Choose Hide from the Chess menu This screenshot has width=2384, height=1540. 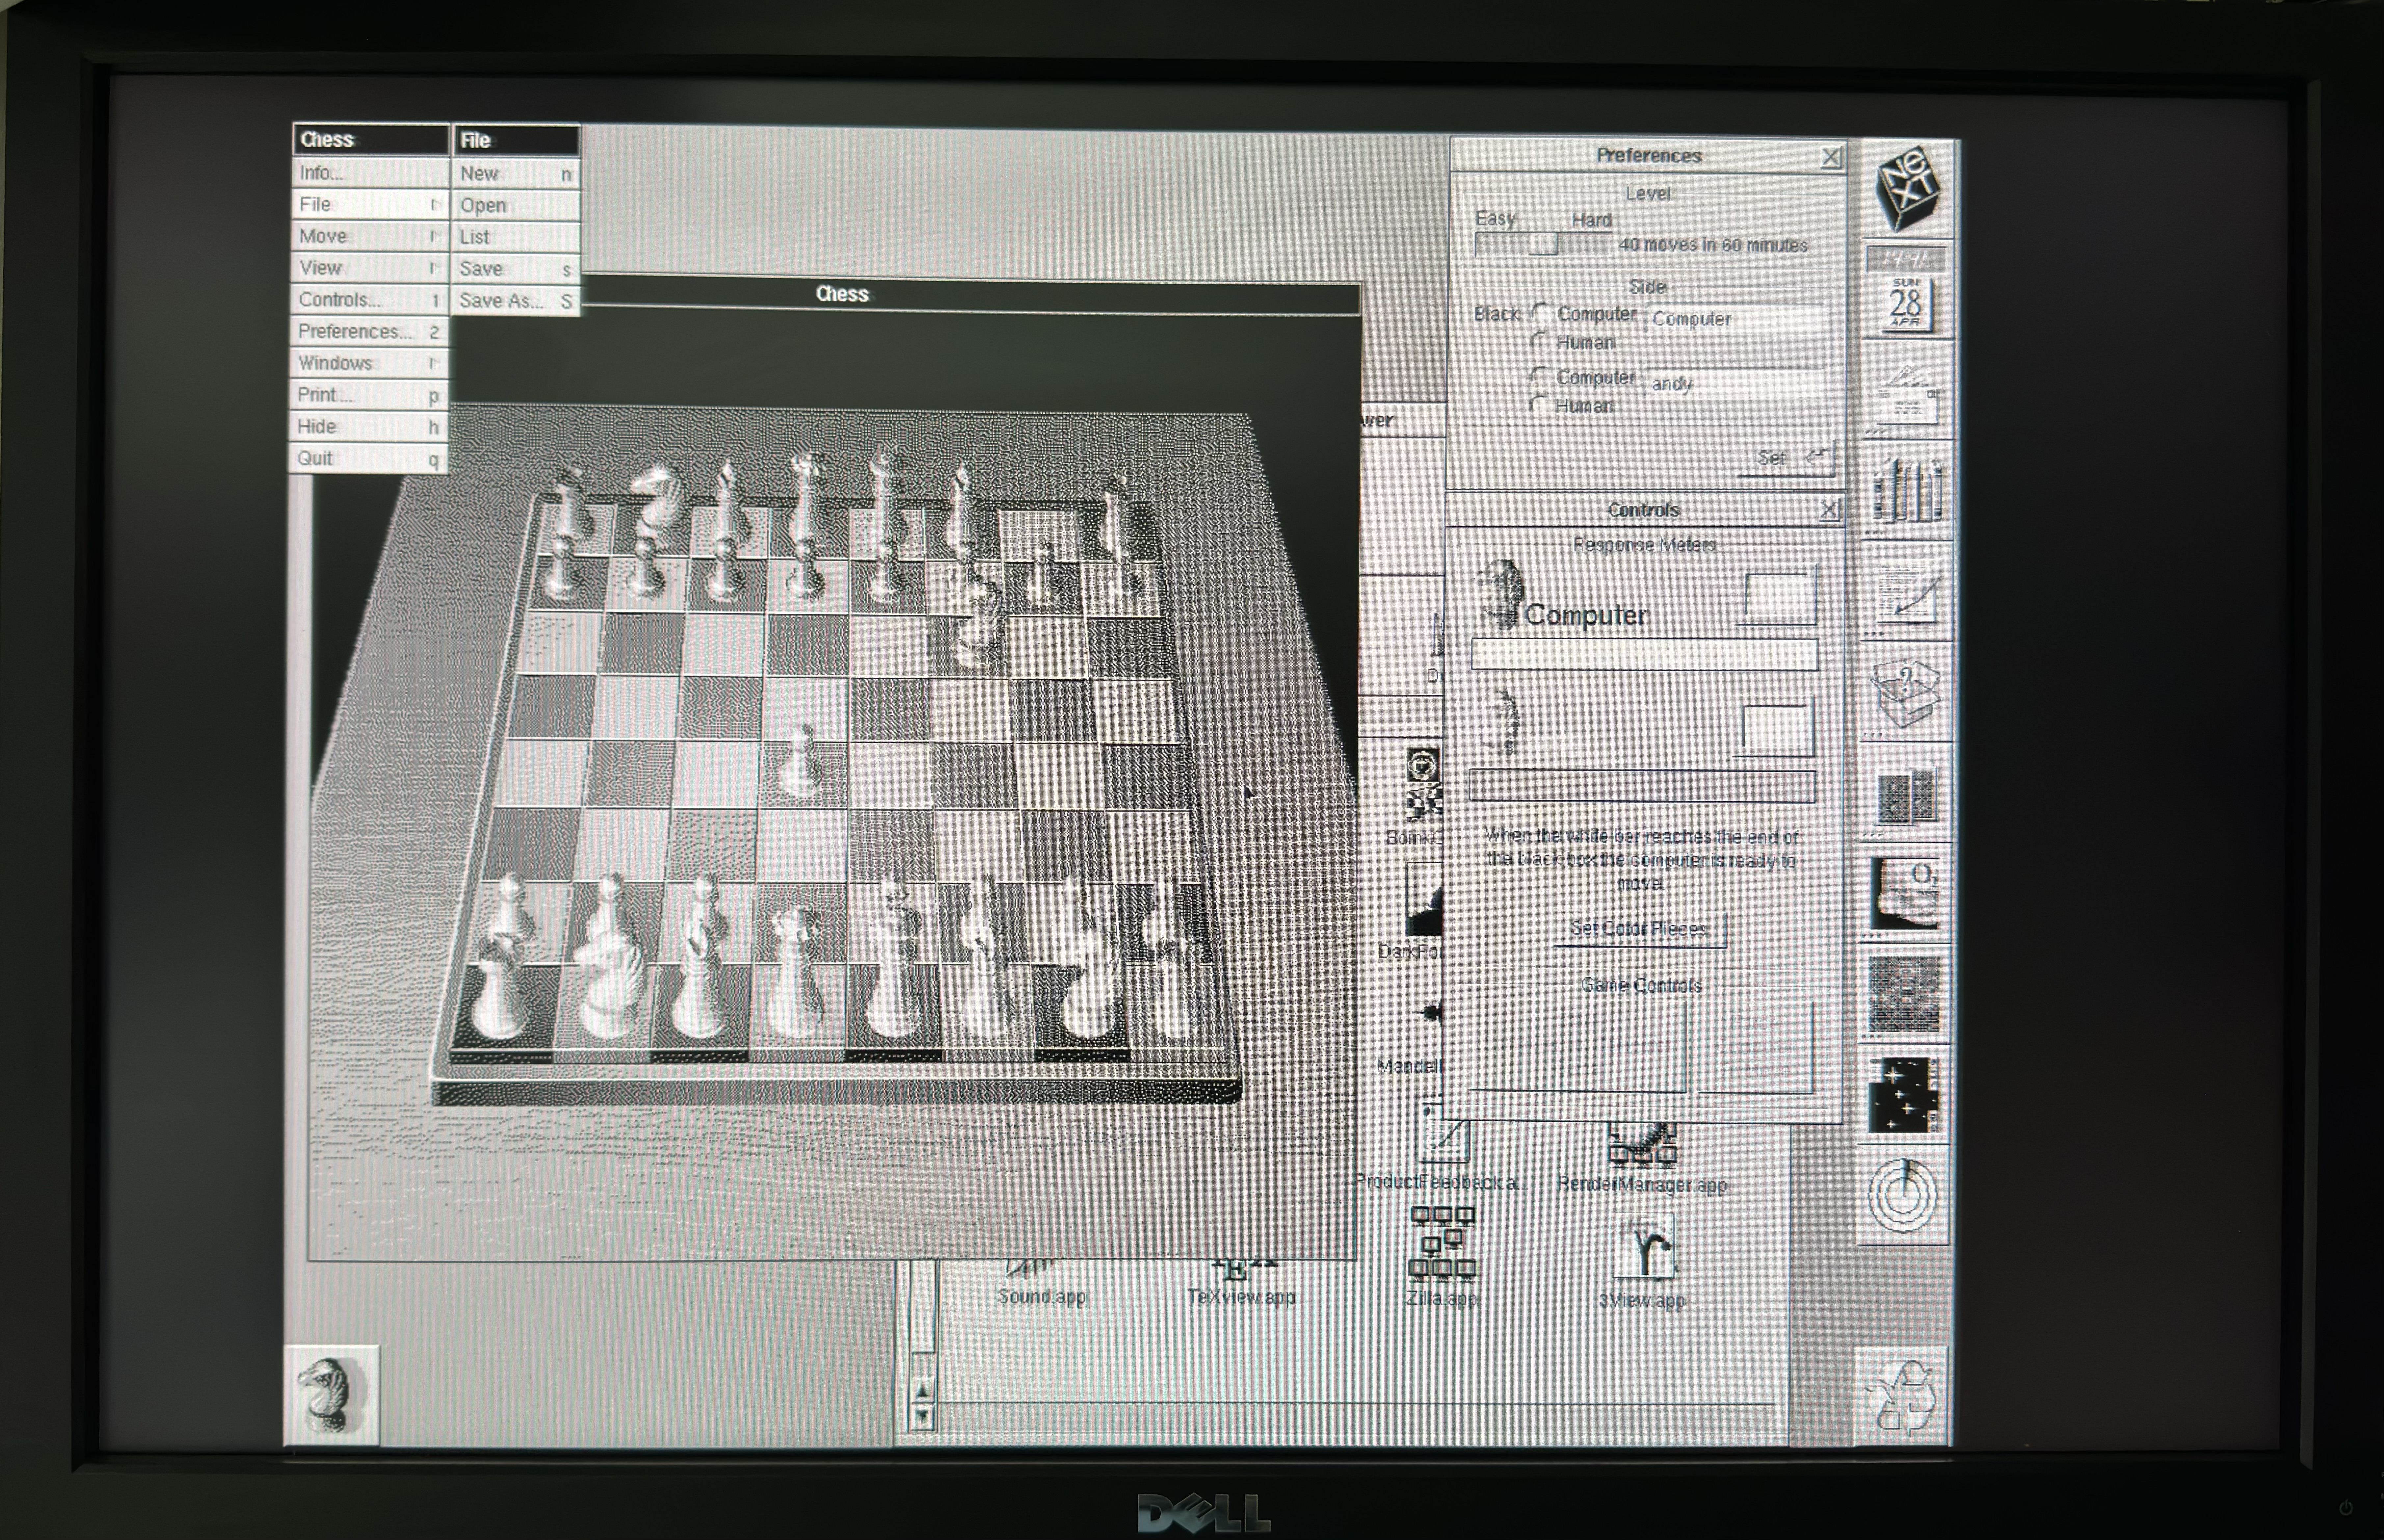368,427
